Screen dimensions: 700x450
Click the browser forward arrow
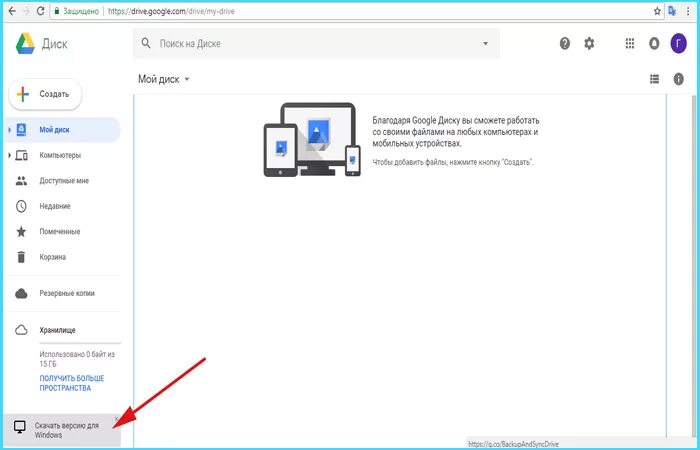[x=26, y=11]
